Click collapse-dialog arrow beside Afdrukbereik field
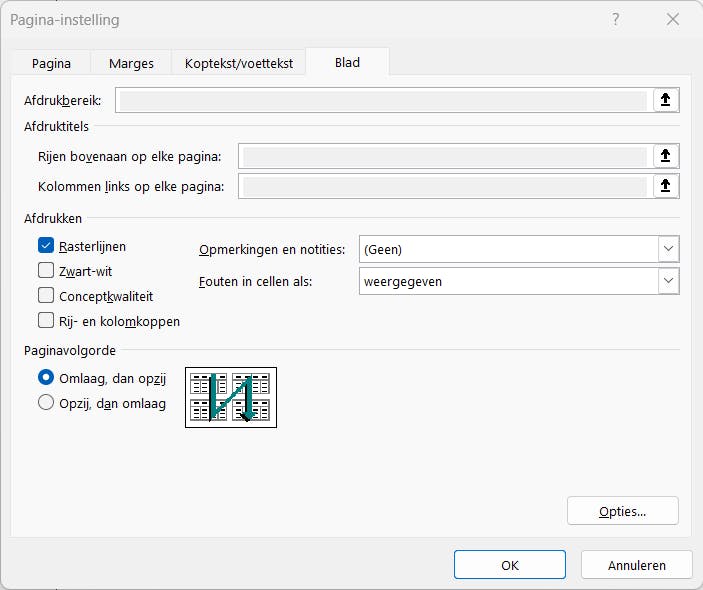The width and height of the screenshot is (703, 590). click(x=666, y=100)
